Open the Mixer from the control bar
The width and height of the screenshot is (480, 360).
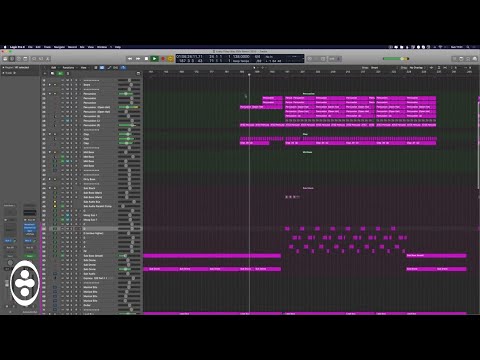[41, 59]
